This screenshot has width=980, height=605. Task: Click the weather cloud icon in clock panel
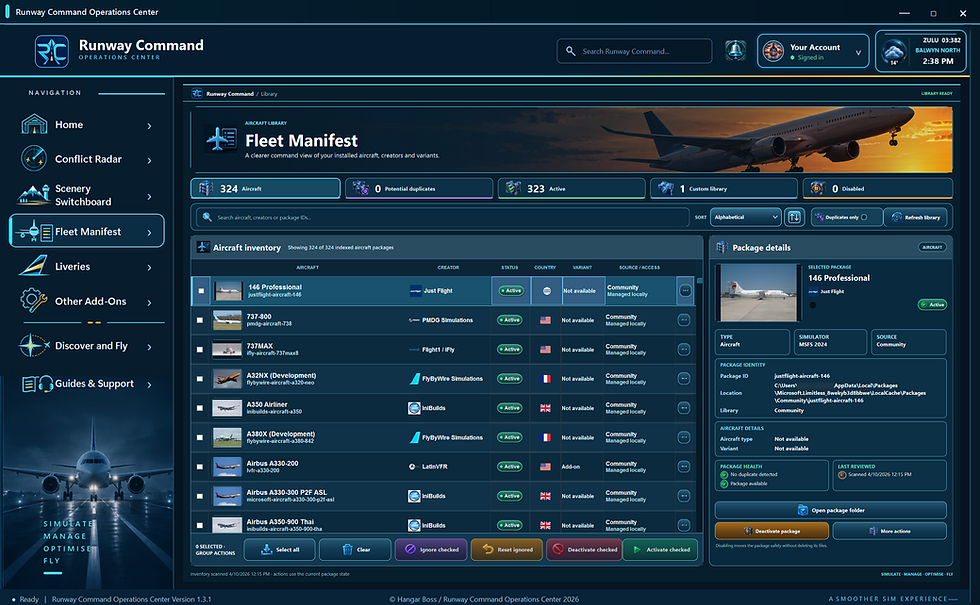coord(894,52)
